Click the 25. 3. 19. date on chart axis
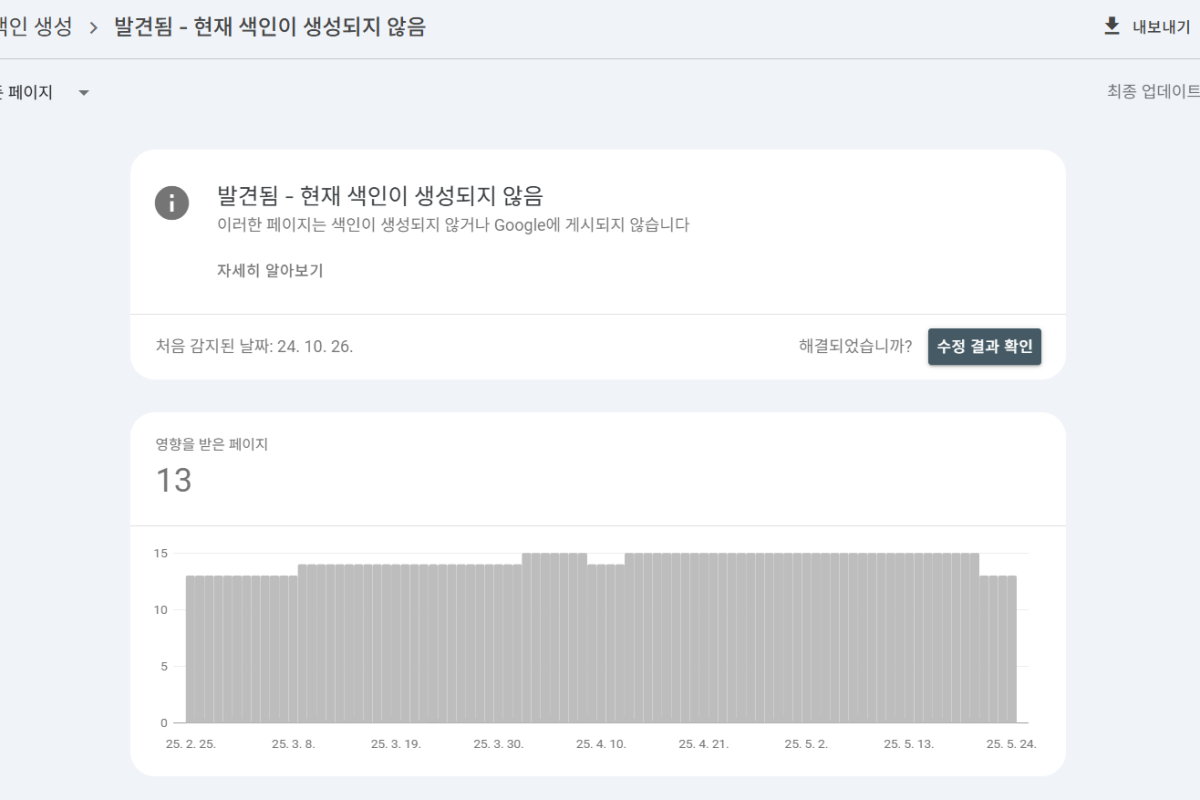 pyautogui.click(x=396, y=744)
